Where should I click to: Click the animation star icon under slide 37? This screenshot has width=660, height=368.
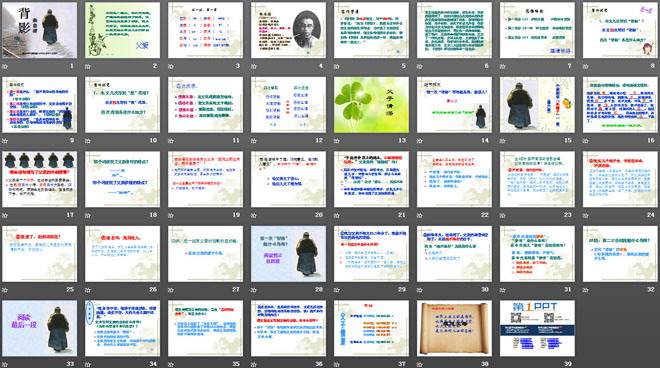337,364
